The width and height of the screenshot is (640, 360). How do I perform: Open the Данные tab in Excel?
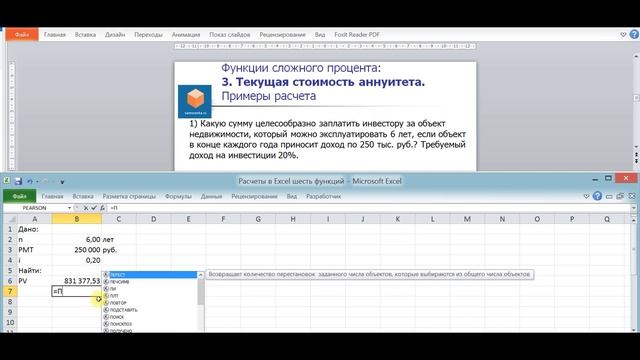(x=211, y=196)
